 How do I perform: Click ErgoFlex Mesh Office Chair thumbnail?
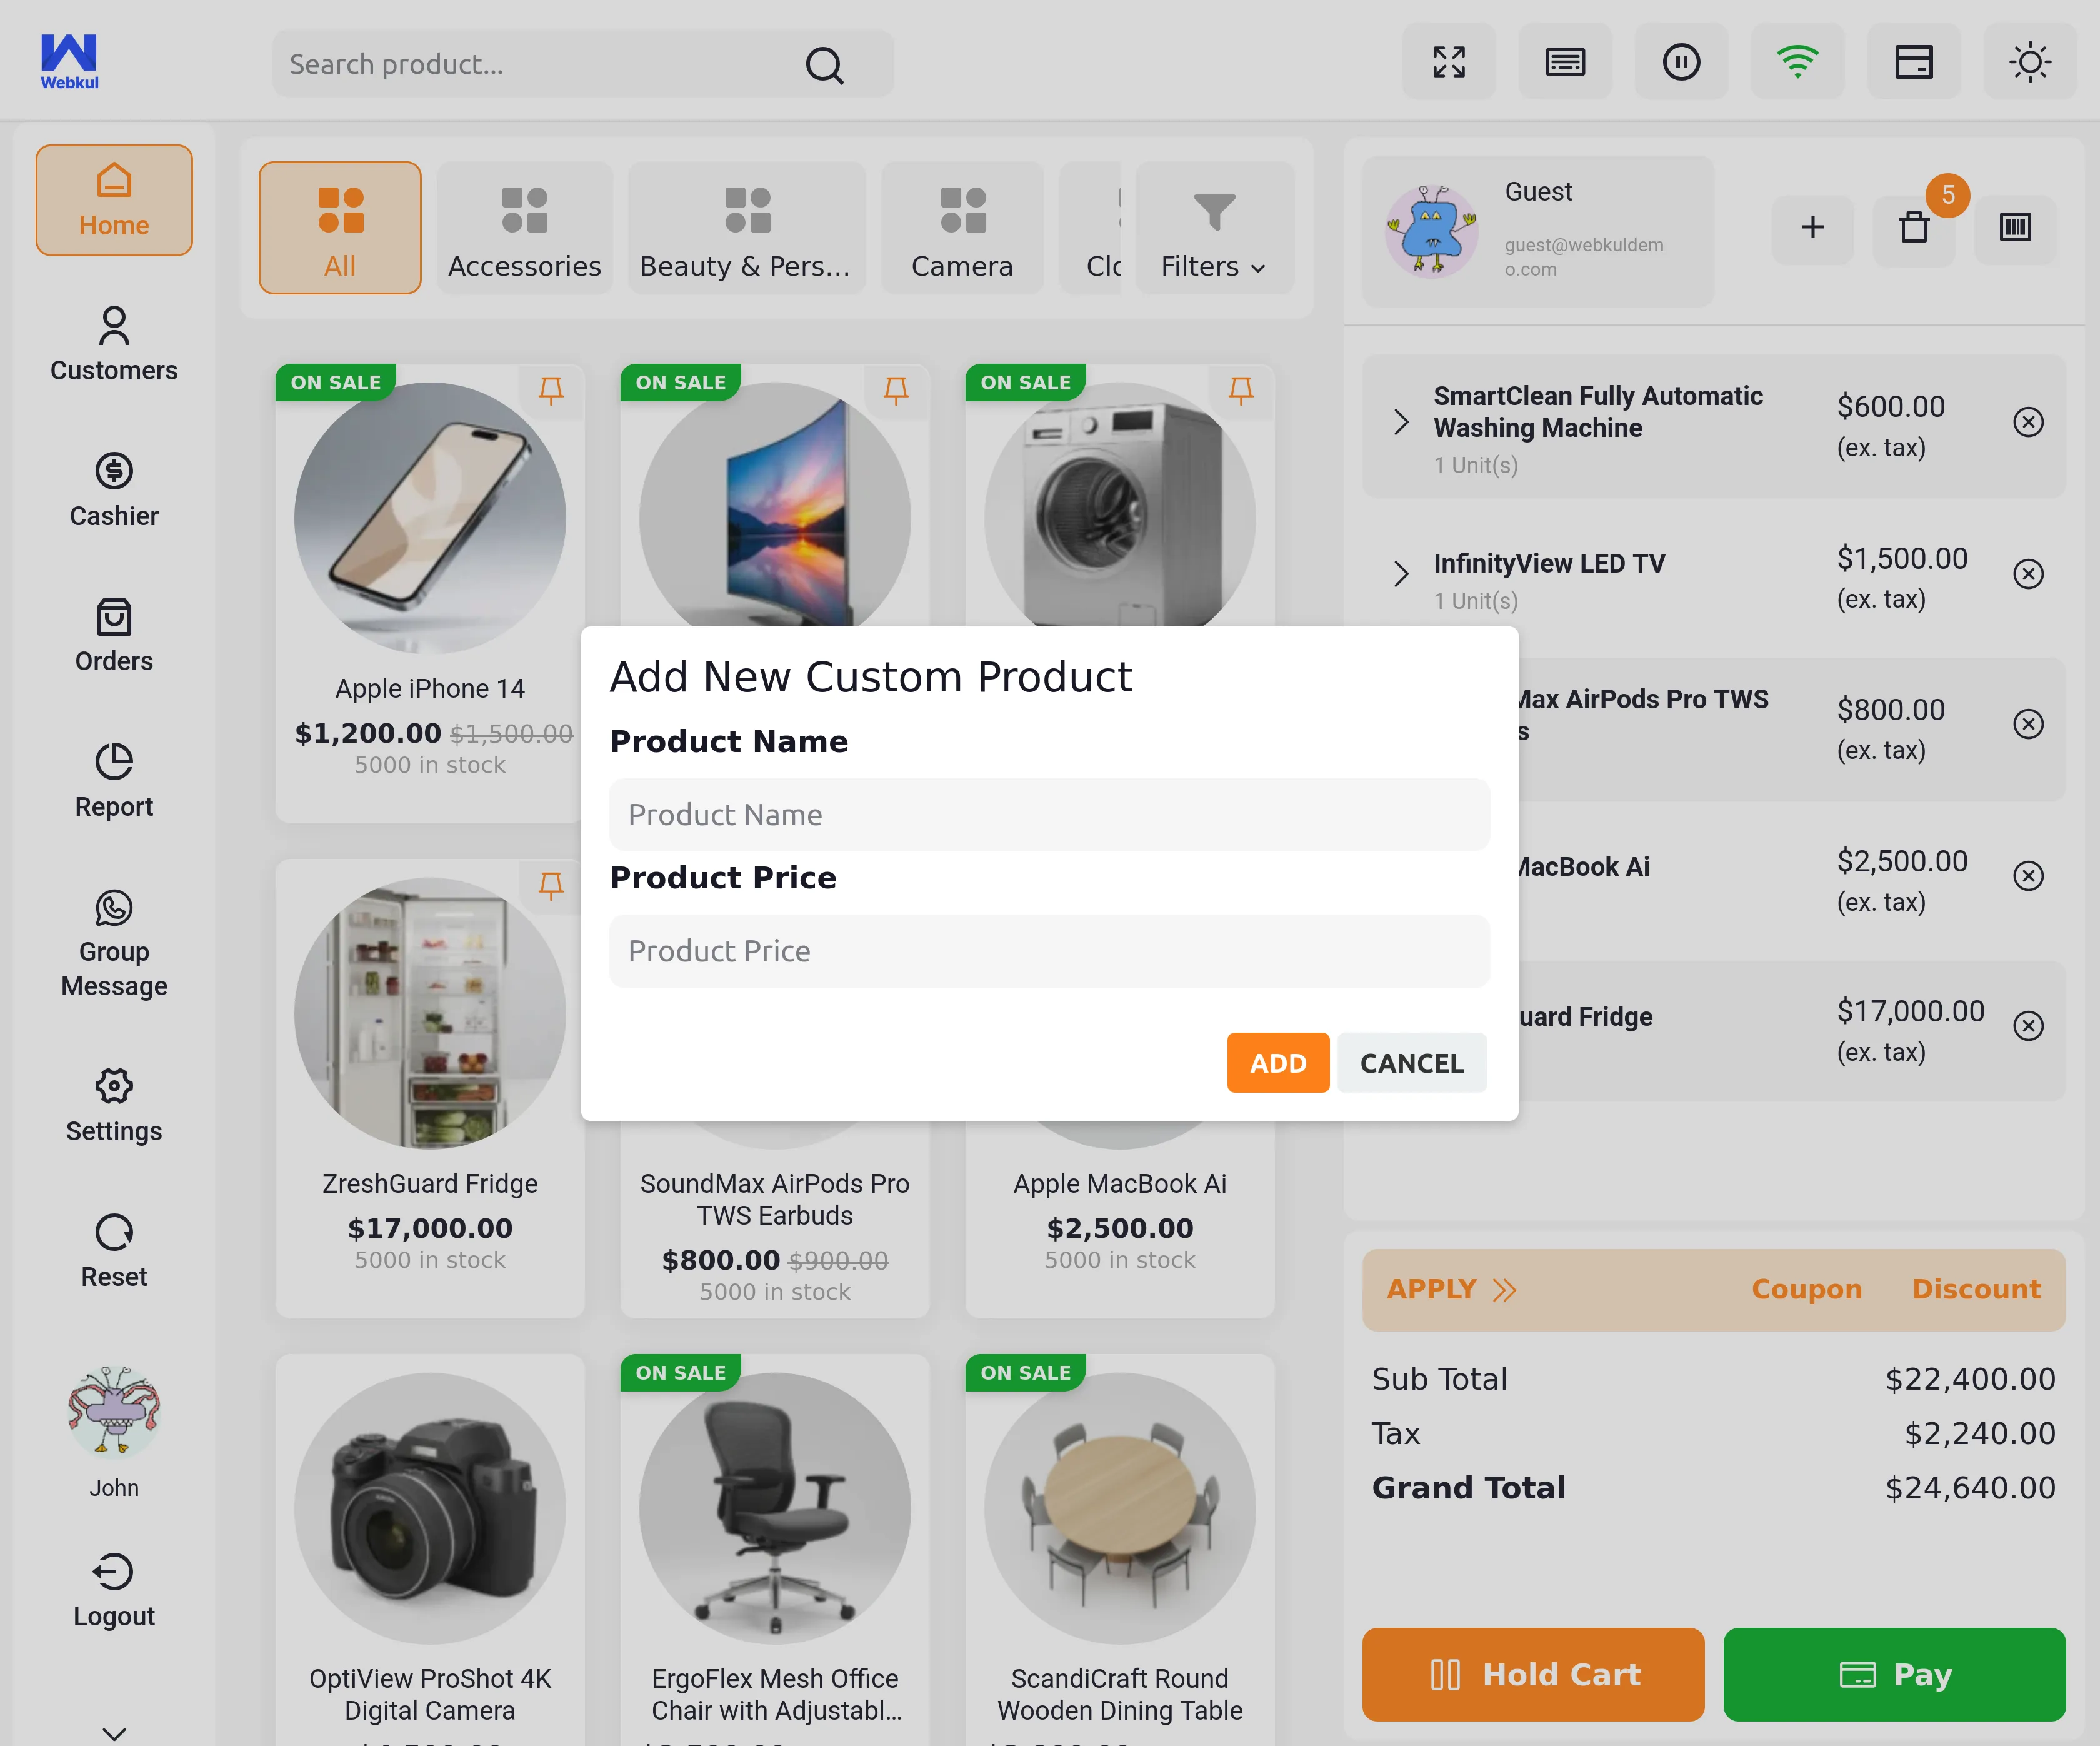775,1508
